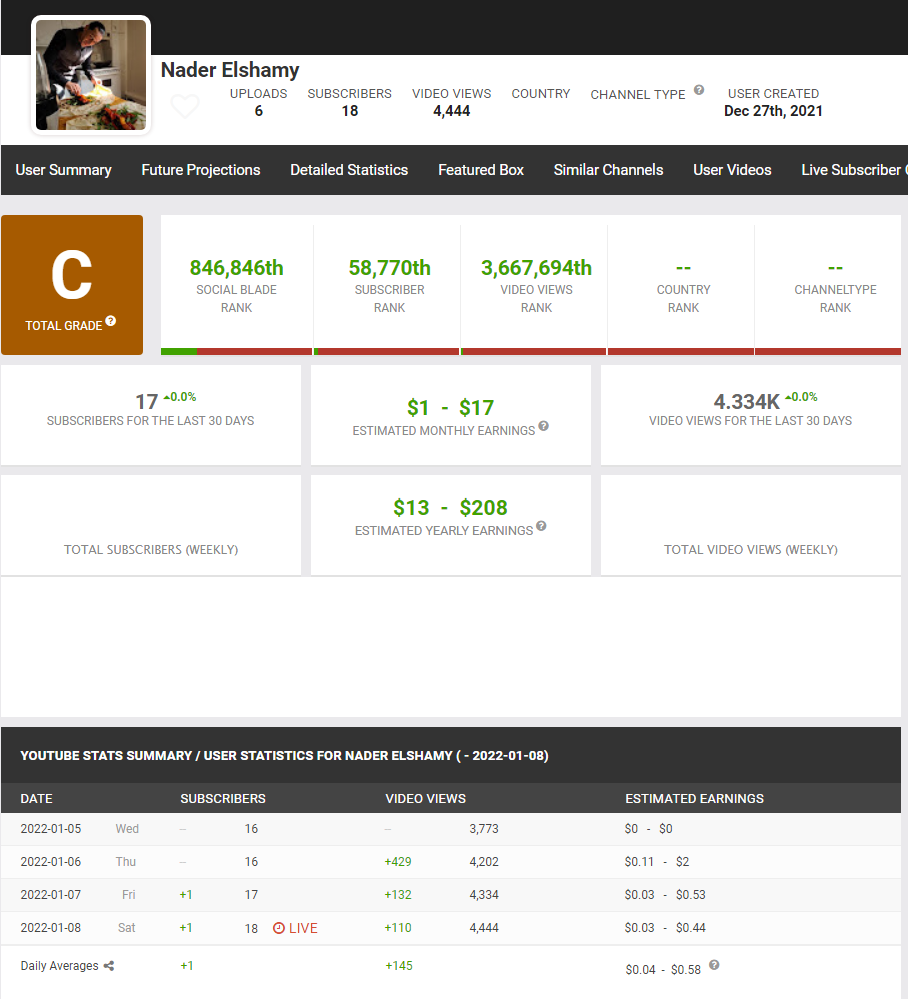Click the Channel Type help question mark
Screen dimensions: 908x999
click(x=699, y=90)
